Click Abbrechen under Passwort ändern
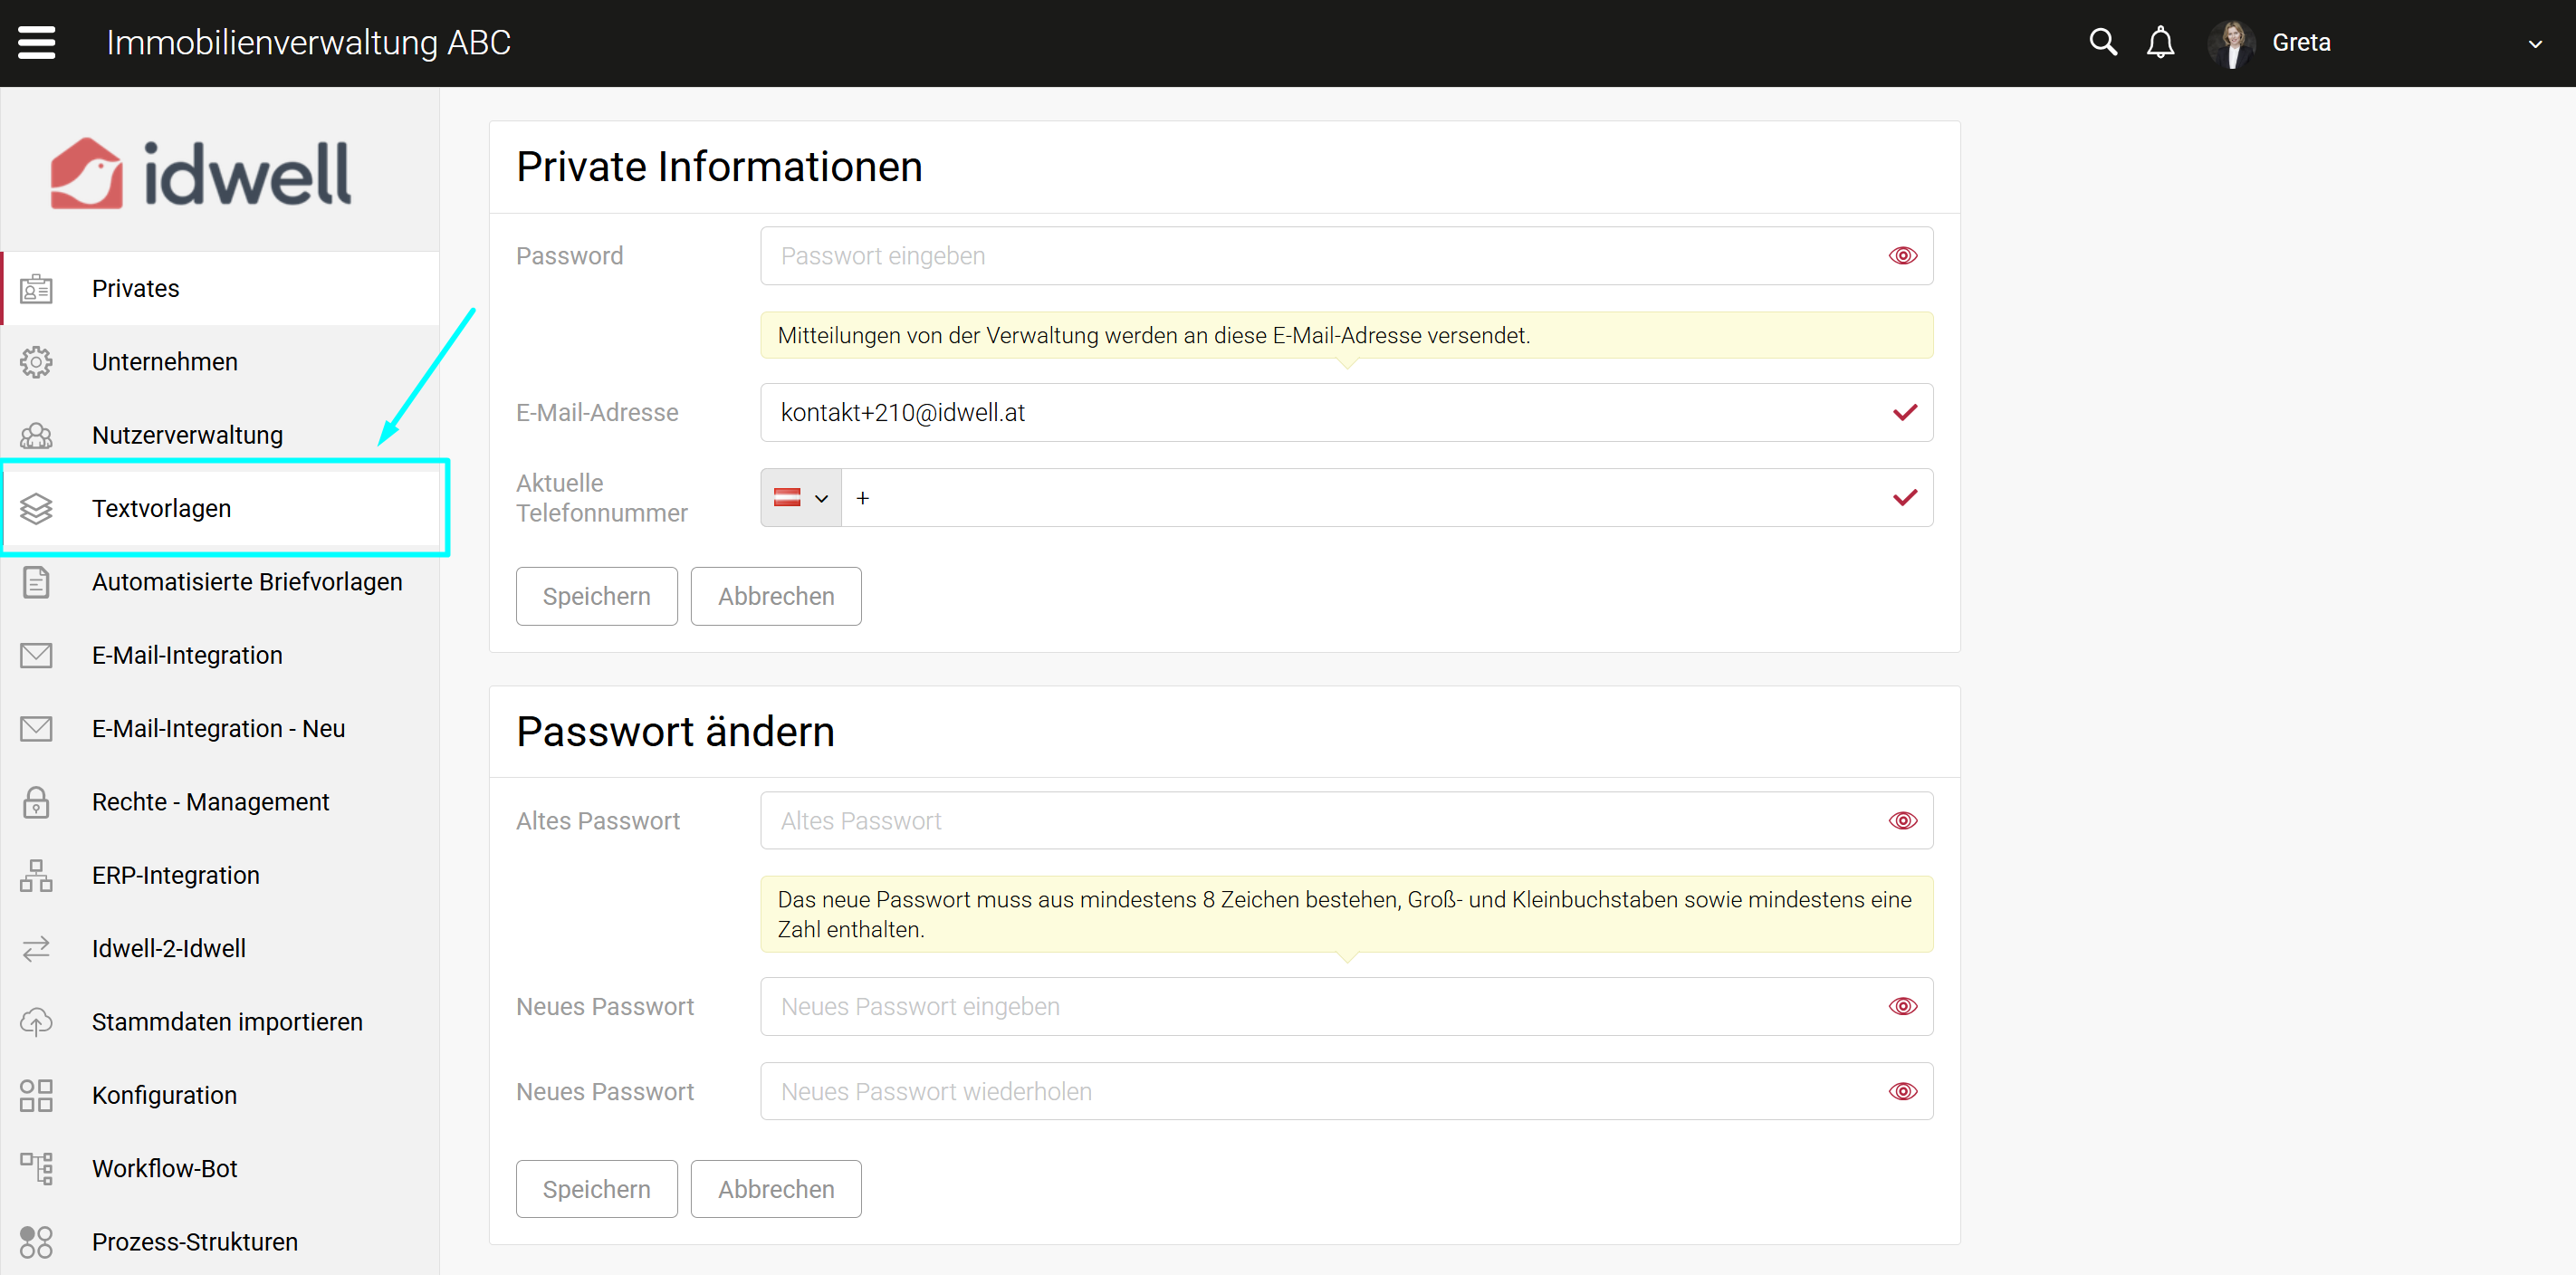 pyautogui.click(x=776, y=1189)
